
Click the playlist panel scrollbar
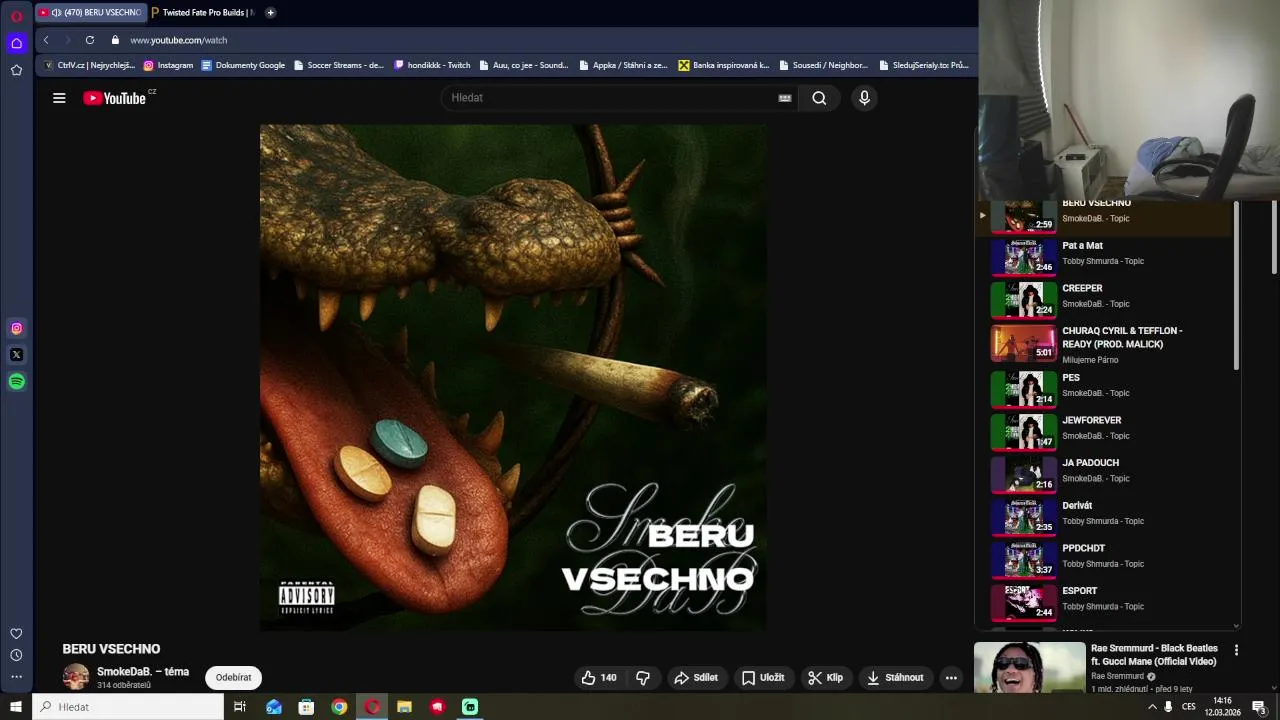tap(1236, 285)
